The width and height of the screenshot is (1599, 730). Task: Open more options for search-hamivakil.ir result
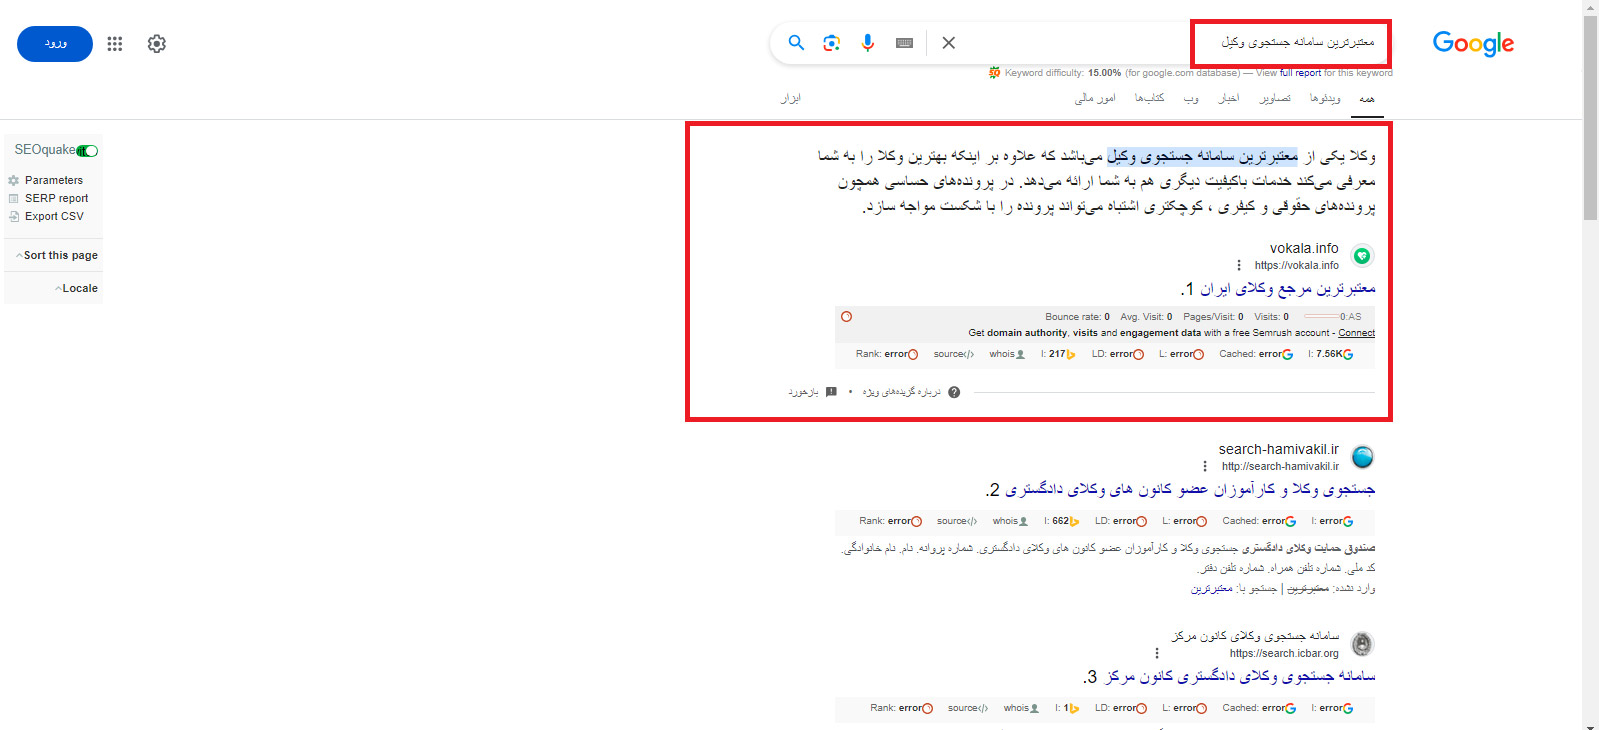1205,466
